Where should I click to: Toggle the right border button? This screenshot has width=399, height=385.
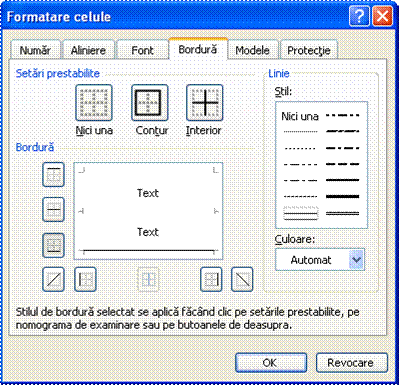point(211,279)
